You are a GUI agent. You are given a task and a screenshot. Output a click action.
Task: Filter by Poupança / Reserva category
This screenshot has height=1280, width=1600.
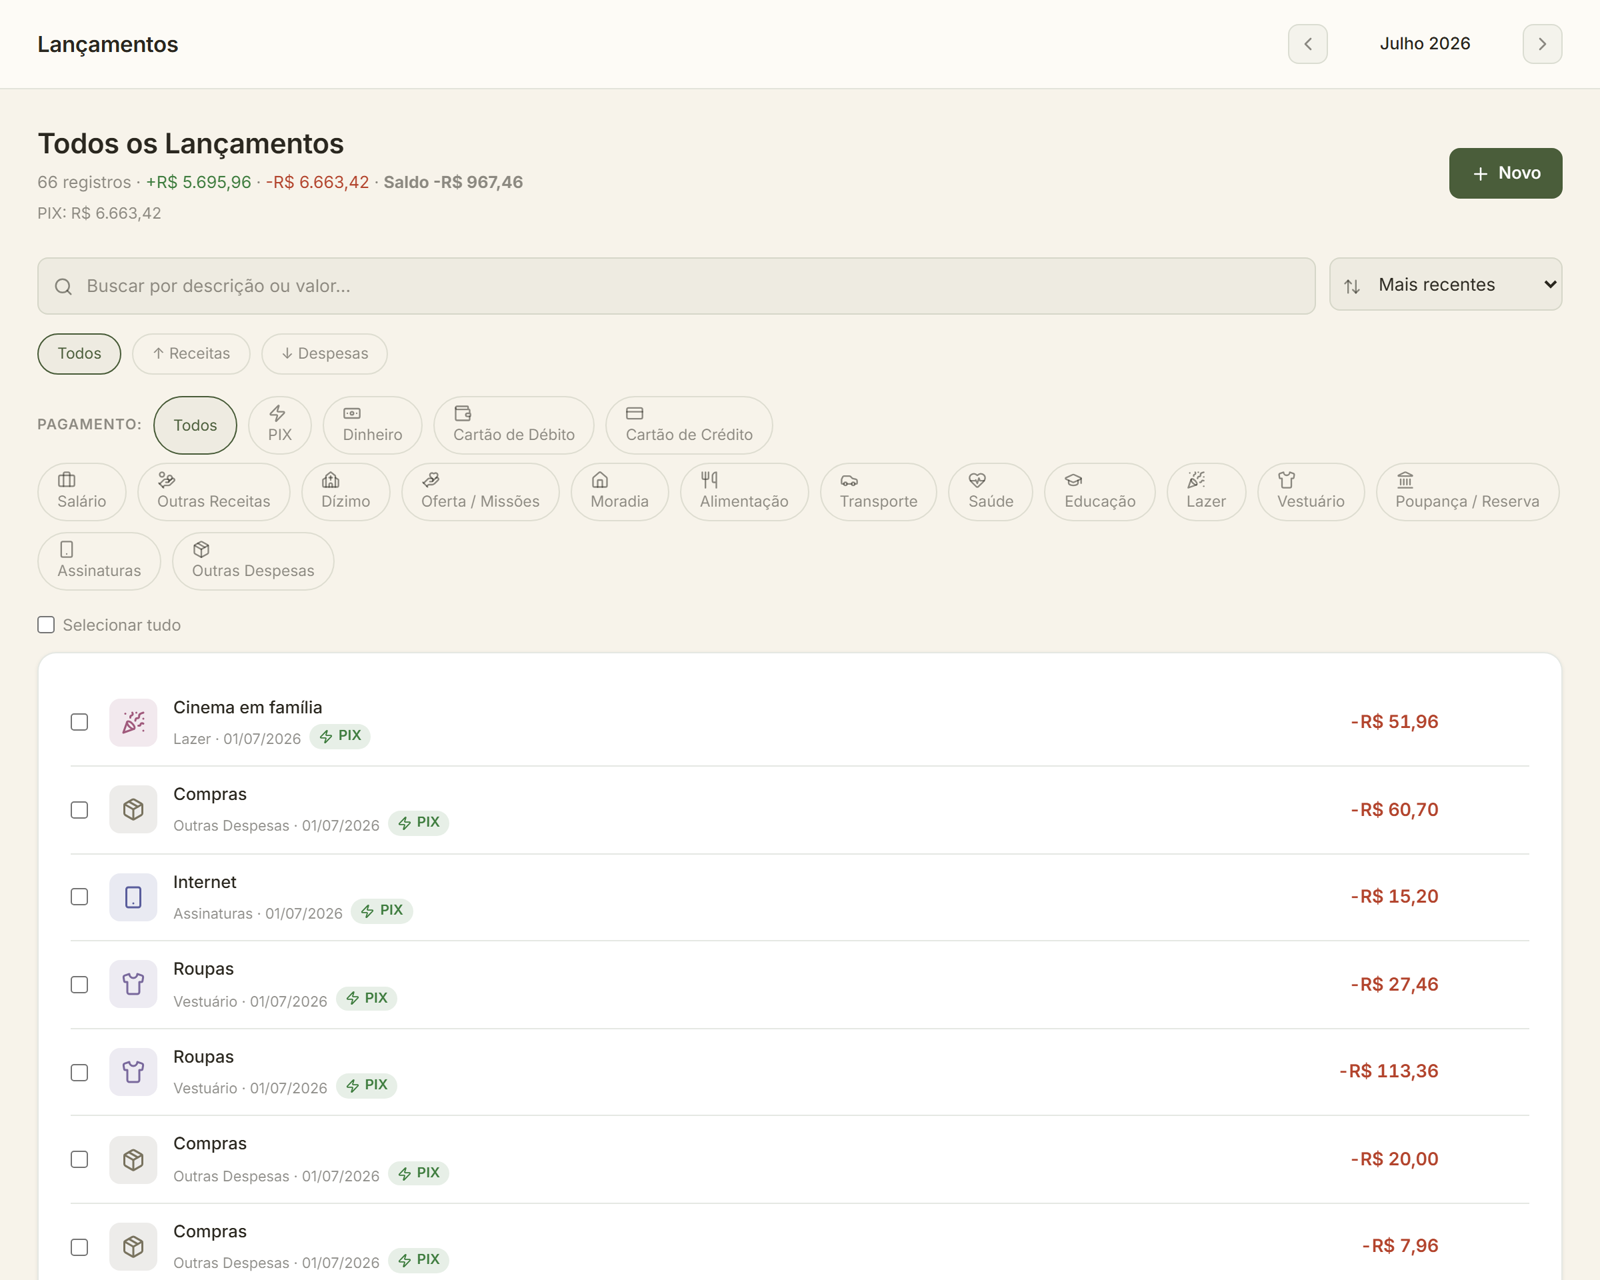[1467, 492]
